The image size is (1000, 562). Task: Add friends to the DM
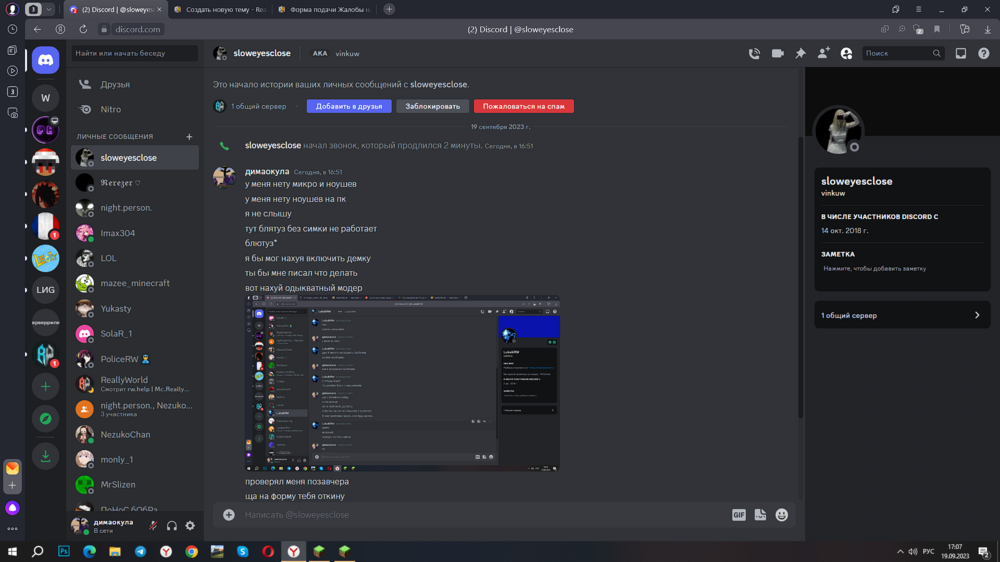(823, 54)
